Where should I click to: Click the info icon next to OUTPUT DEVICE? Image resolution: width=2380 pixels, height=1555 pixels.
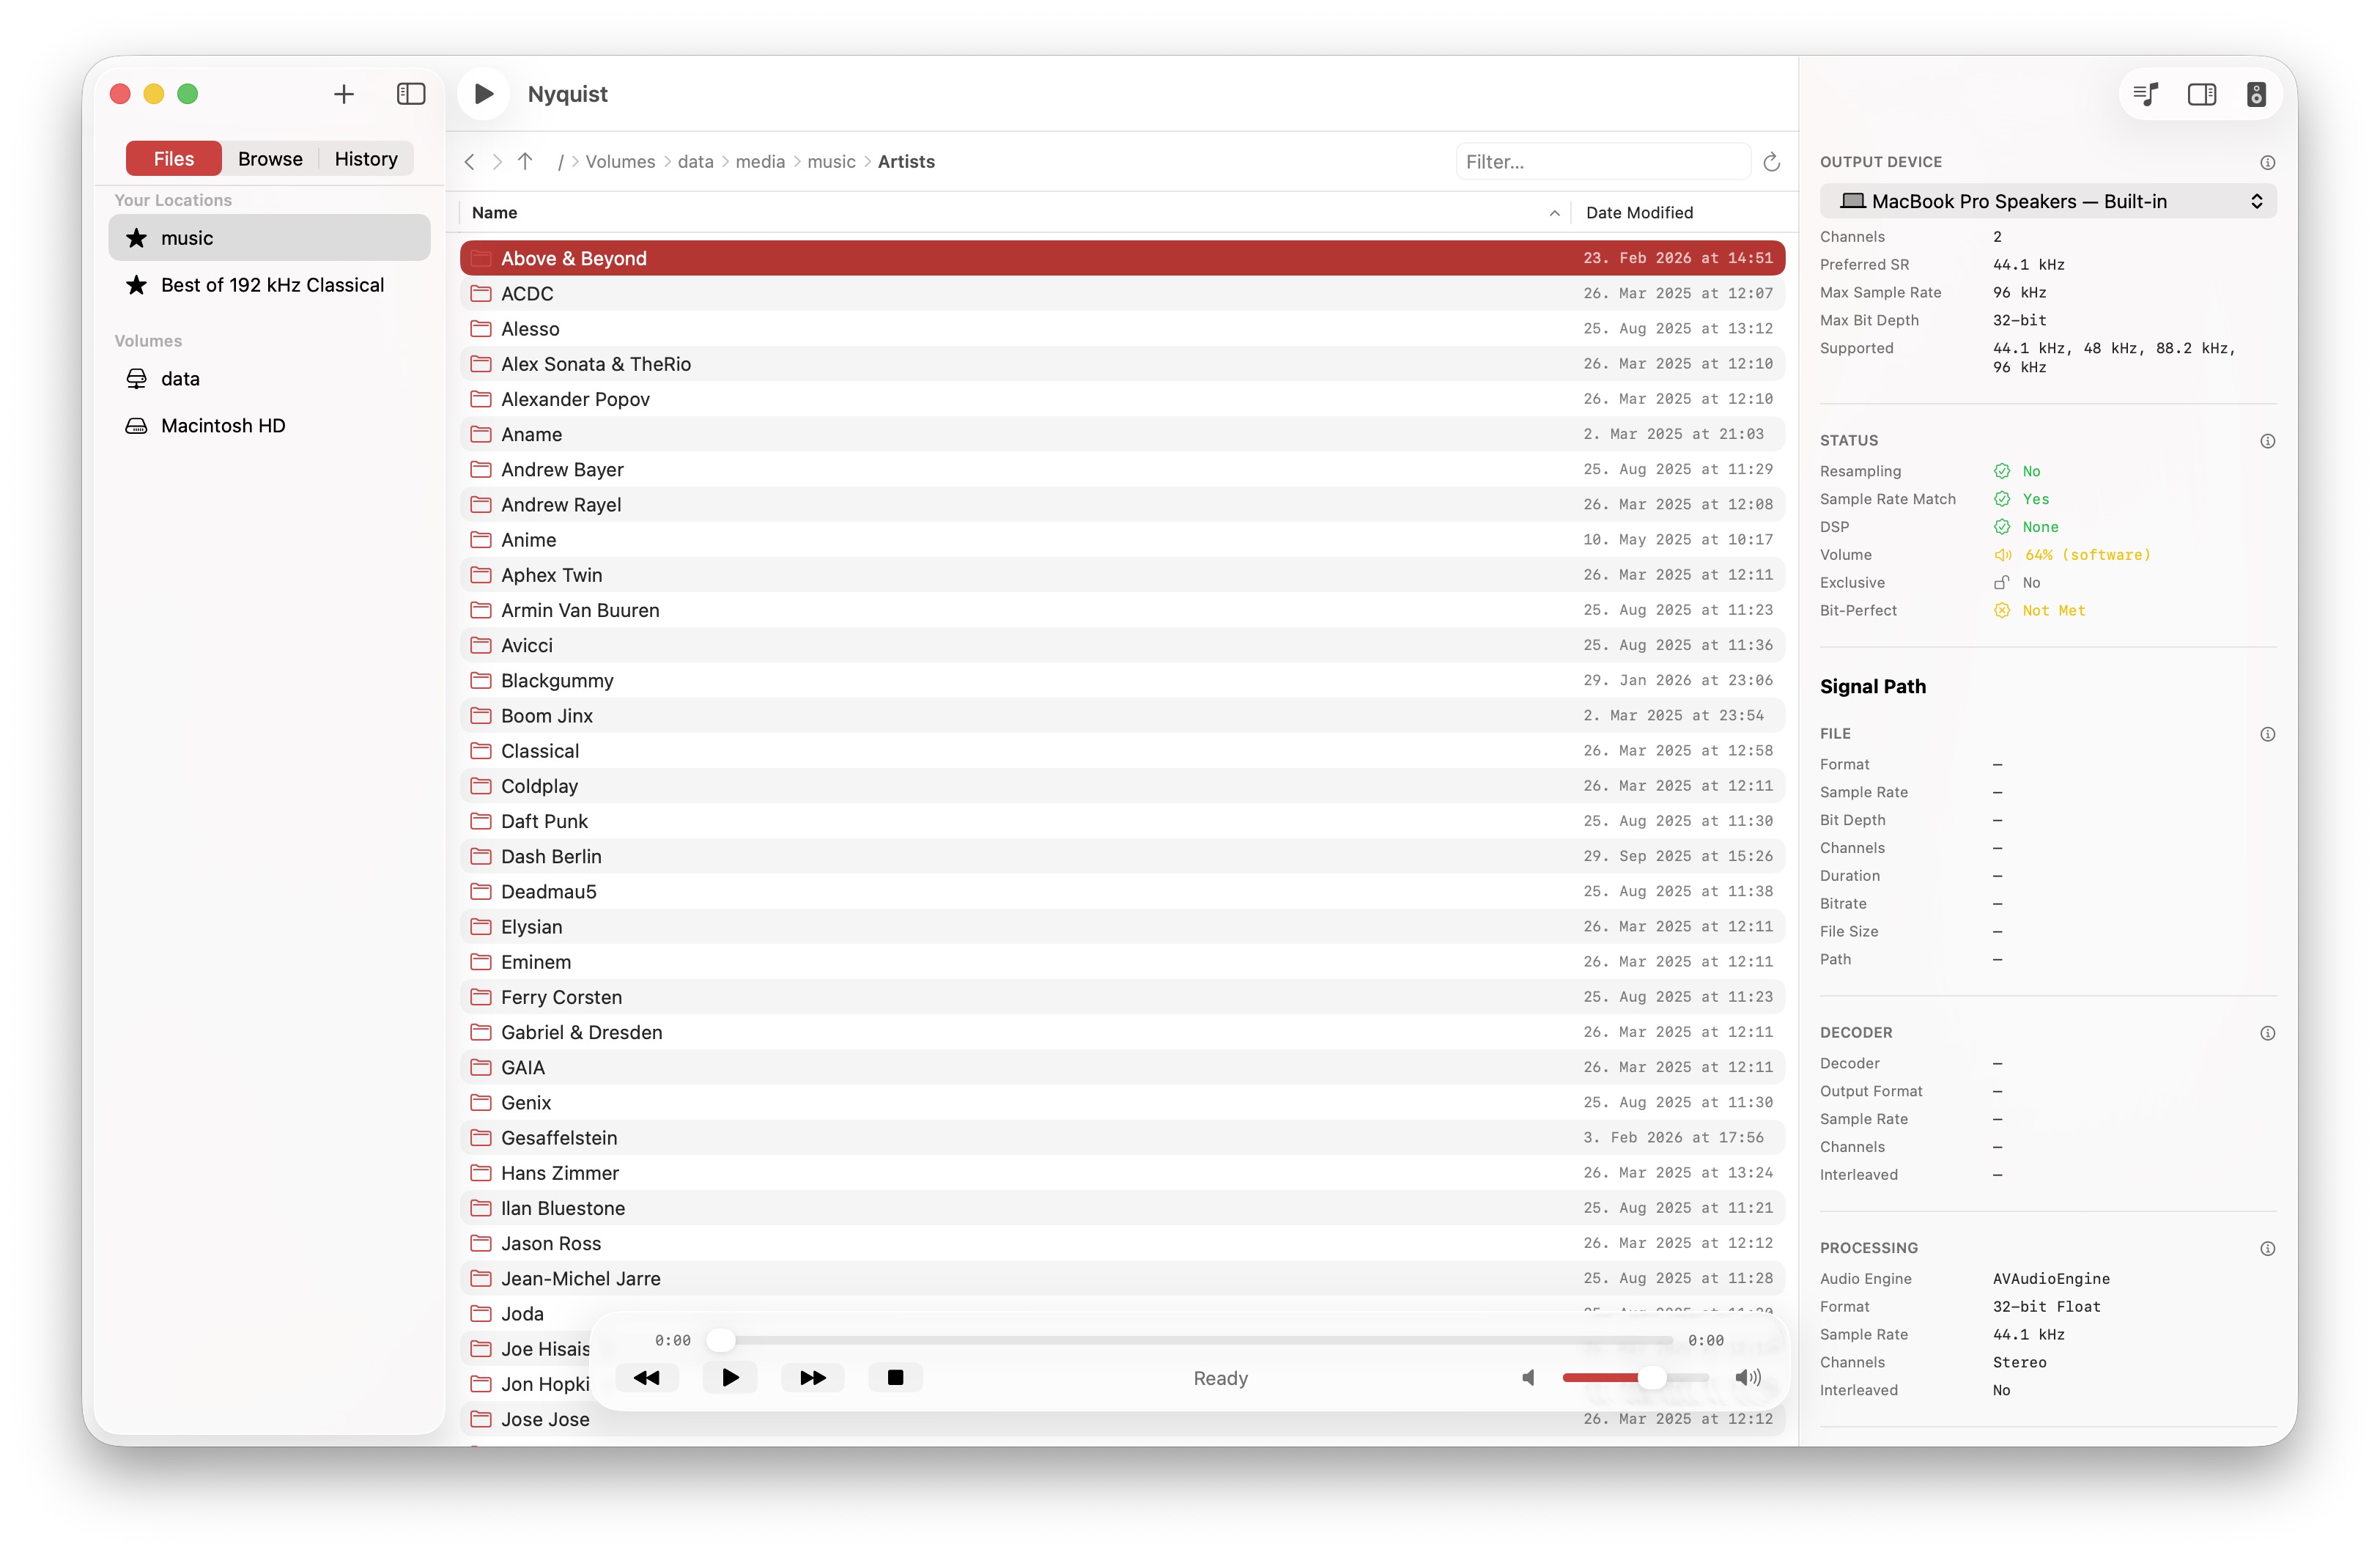2267,162
